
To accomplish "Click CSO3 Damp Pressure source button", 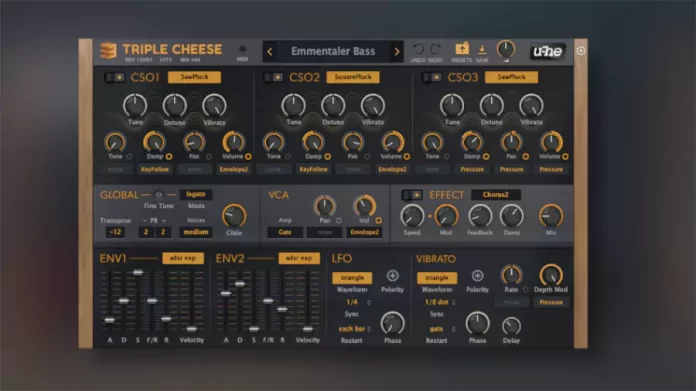I will (472, 170).
